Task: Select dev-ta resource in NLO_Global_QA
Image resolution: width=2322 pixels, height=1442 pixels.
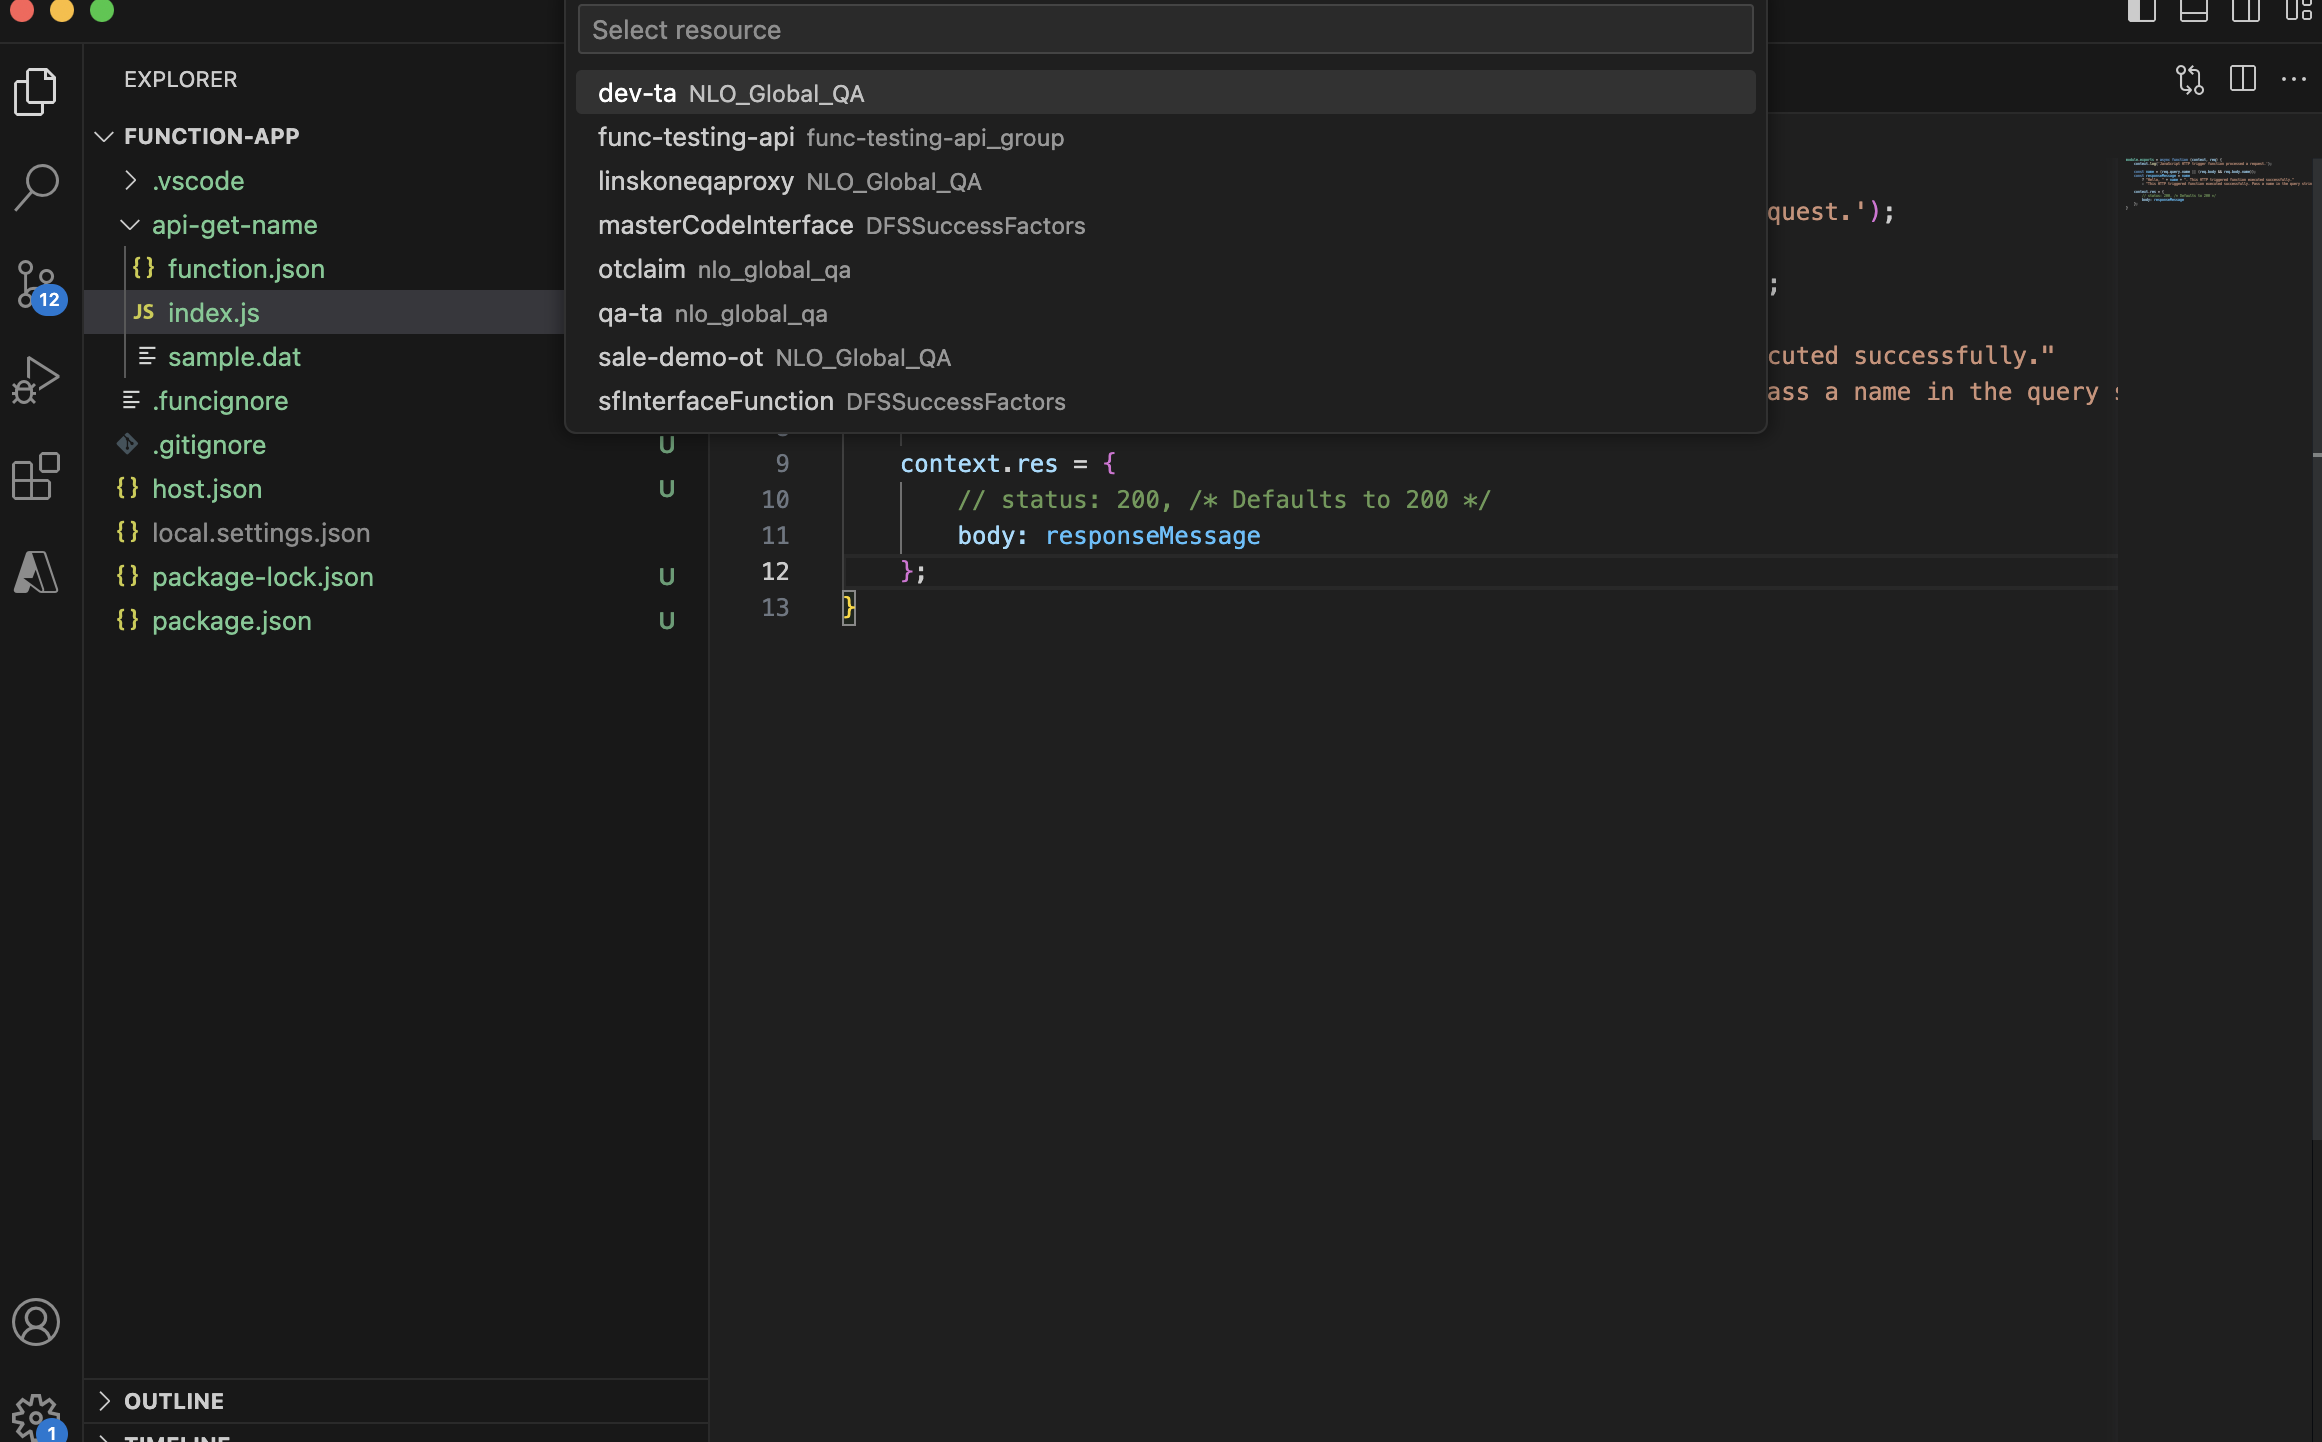Action: point(1165,93)
